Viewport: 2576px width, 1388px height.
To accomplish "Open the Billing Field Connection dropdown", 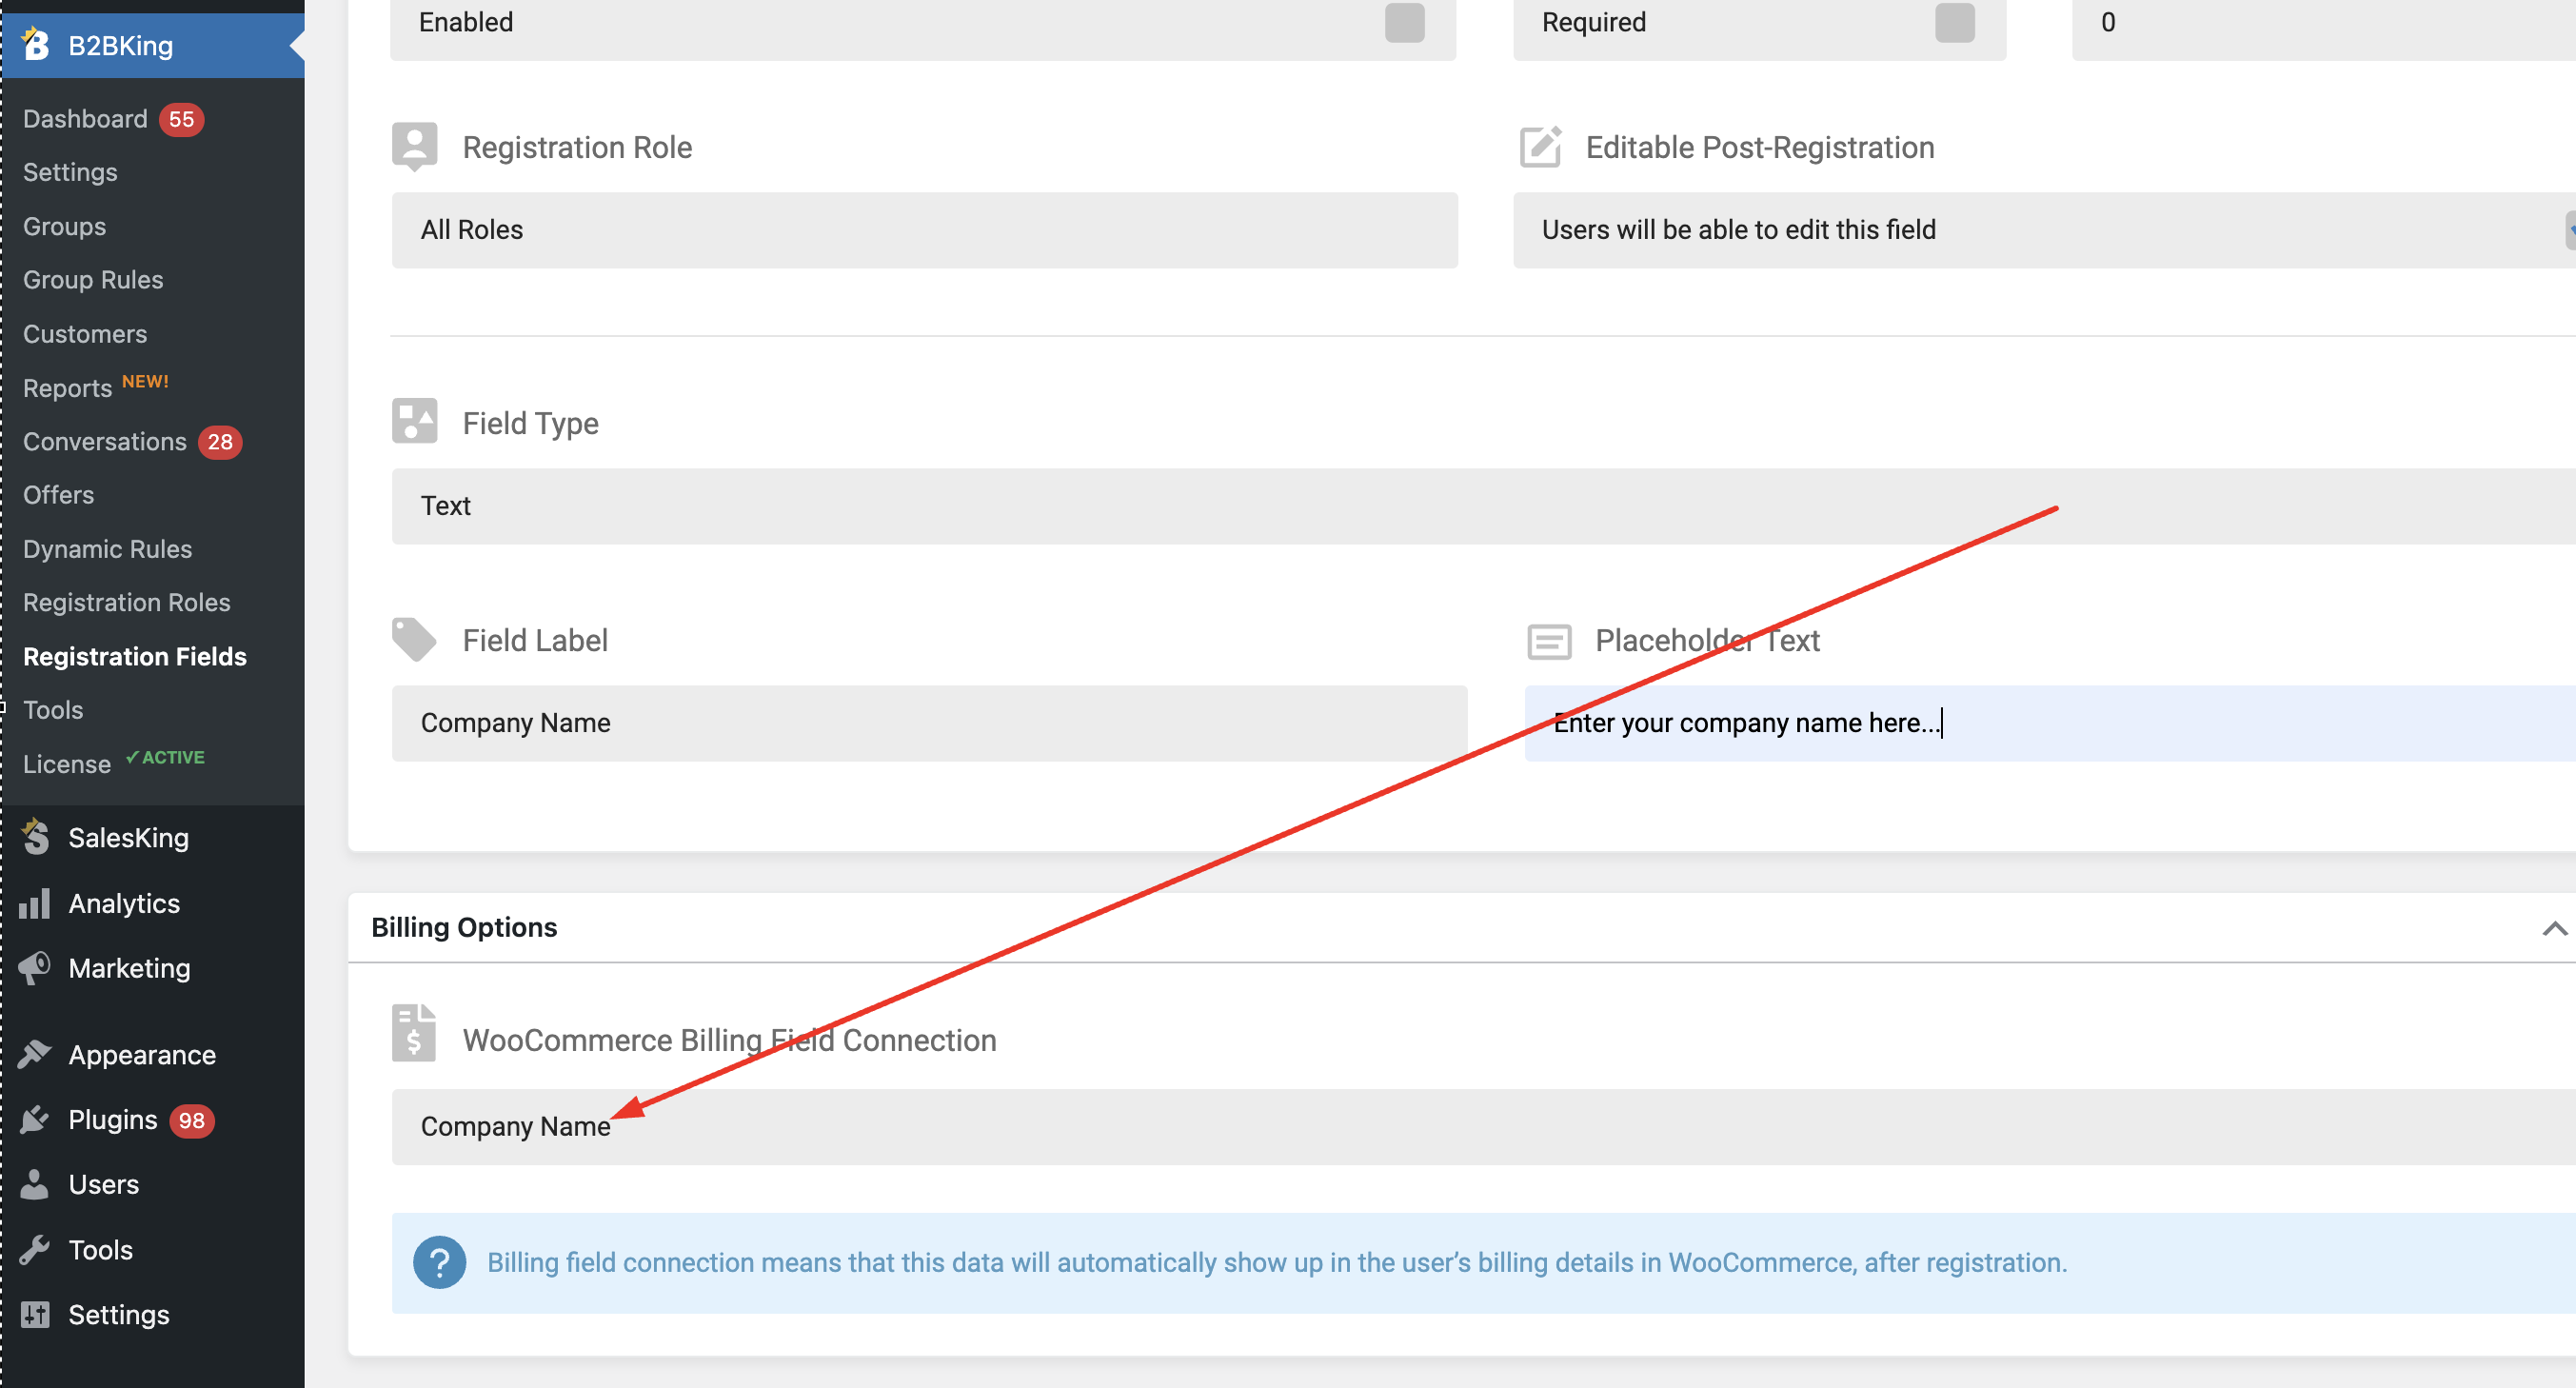I will pos(1483,1126).
